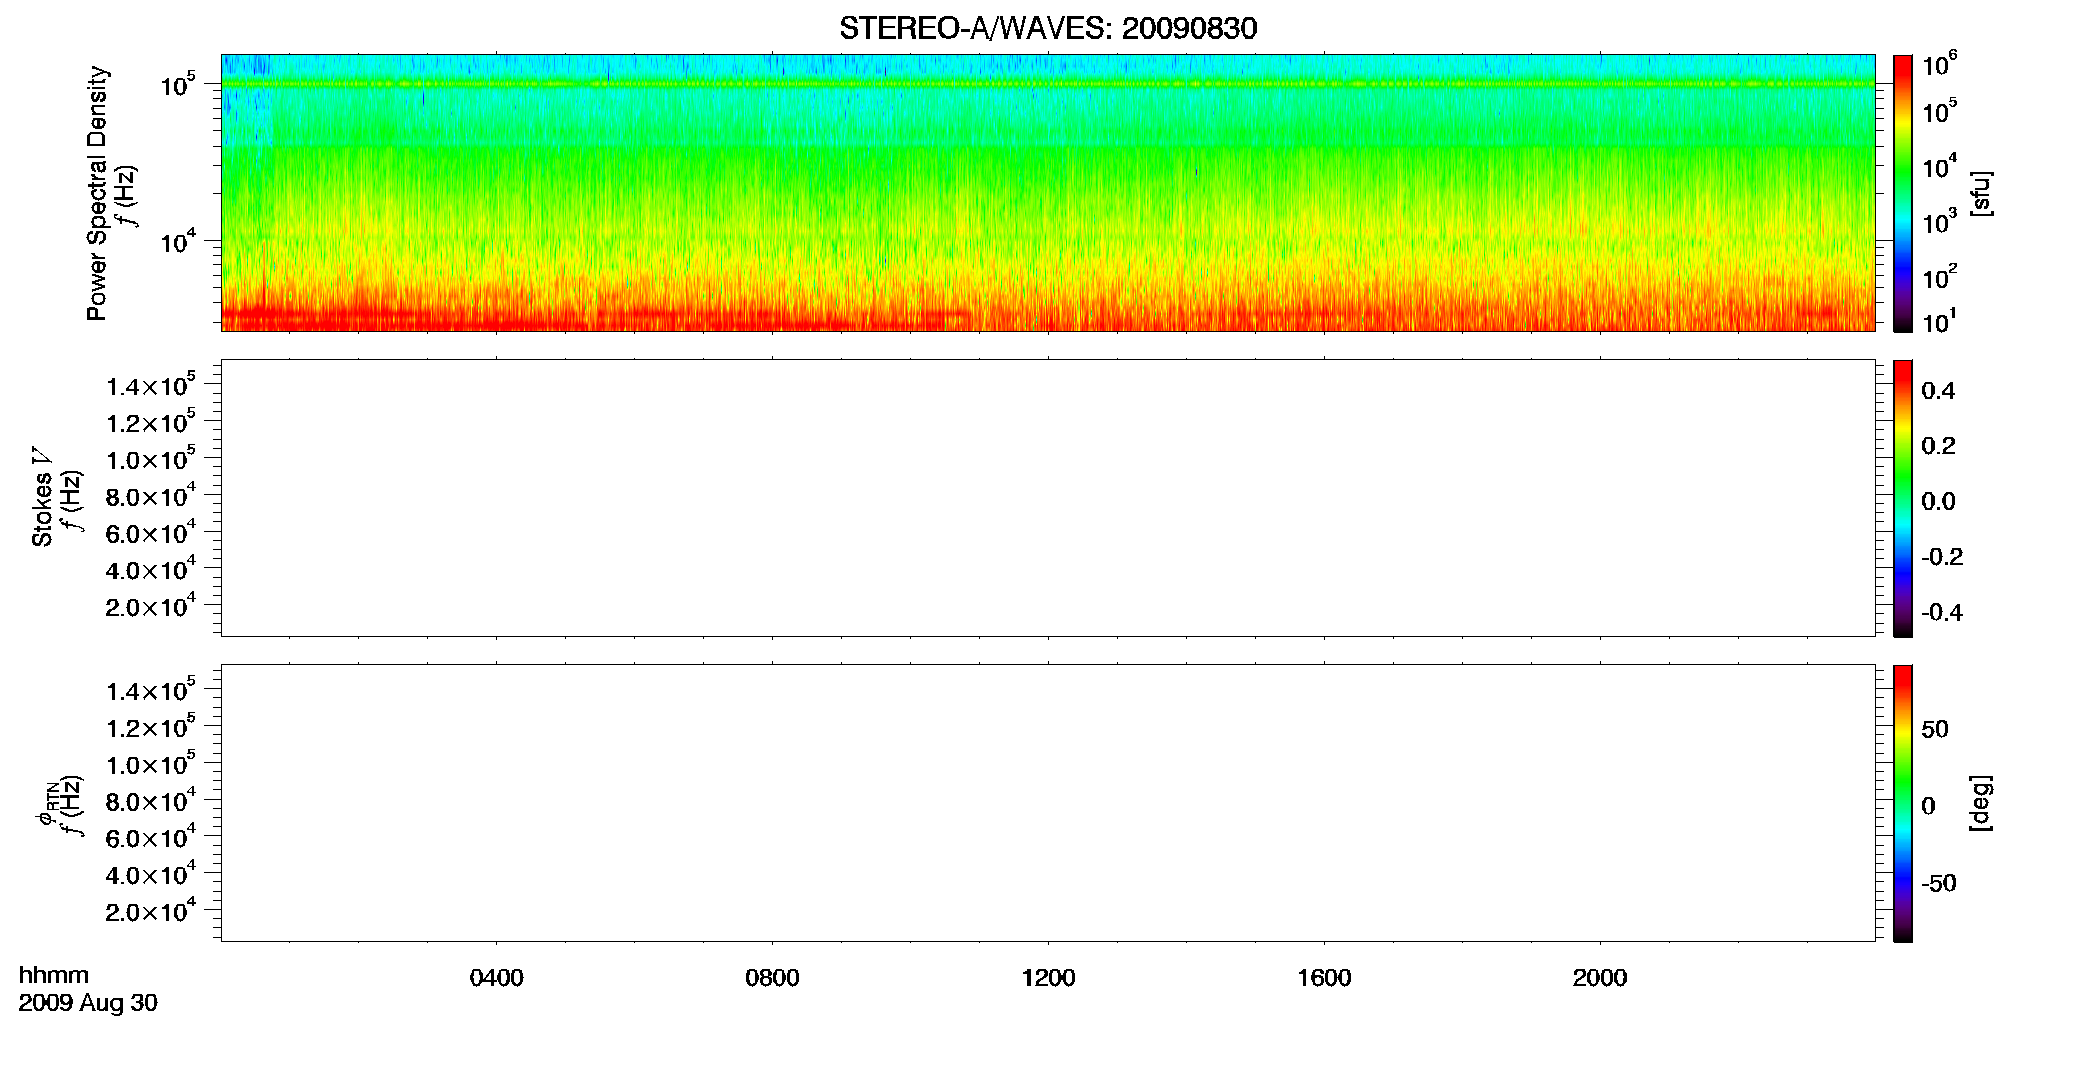Click the plot title STEREO-A/WAVES: 20090830
This screenshot has height=1080, width=2096.
point(1048,28)
